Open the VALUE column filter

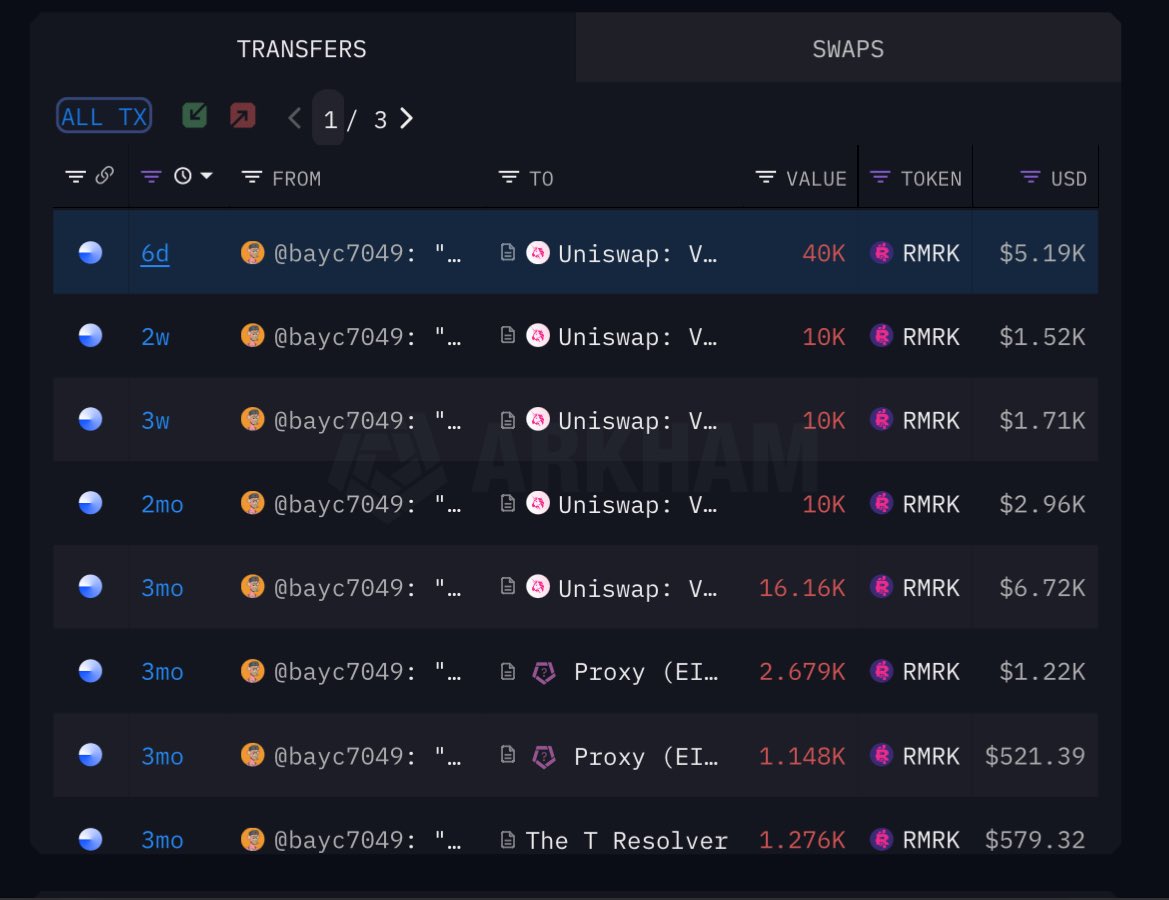coord(766,177)
